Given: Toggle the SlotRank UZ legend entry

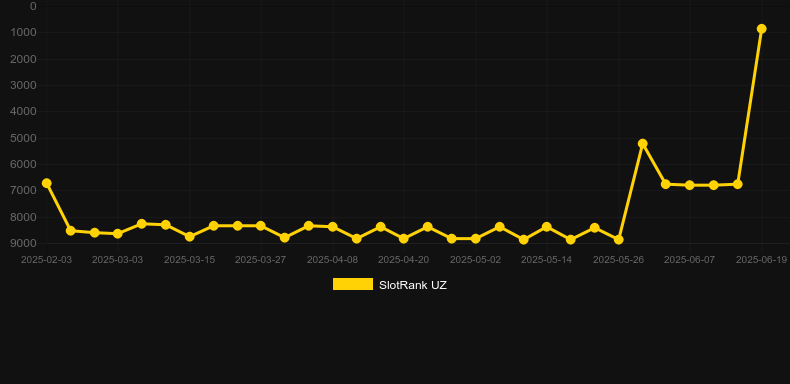Looking at the screenshot, I should 389,285.
